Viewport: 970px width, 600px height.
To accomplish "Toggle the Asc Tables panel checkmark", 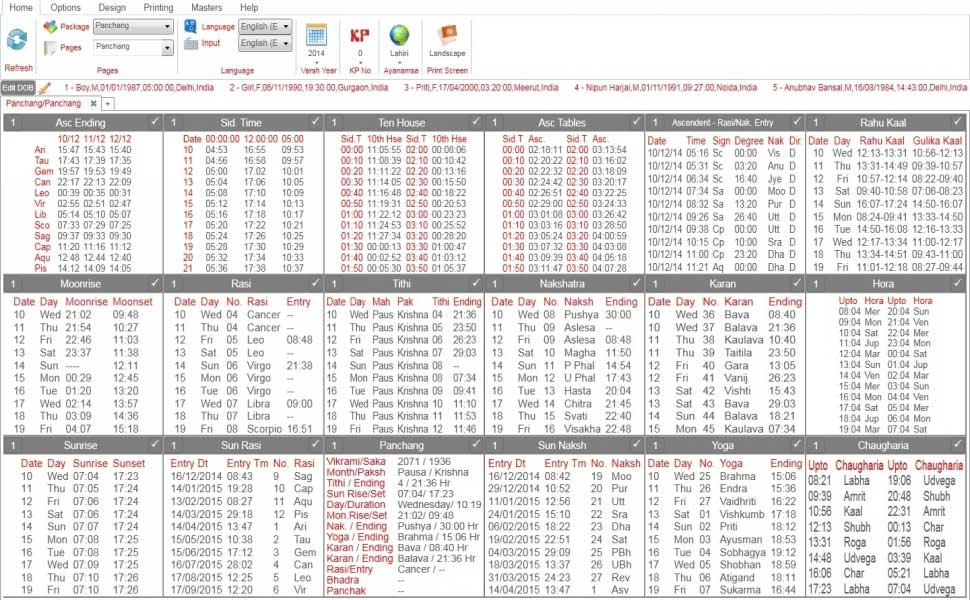I will 637,122.
